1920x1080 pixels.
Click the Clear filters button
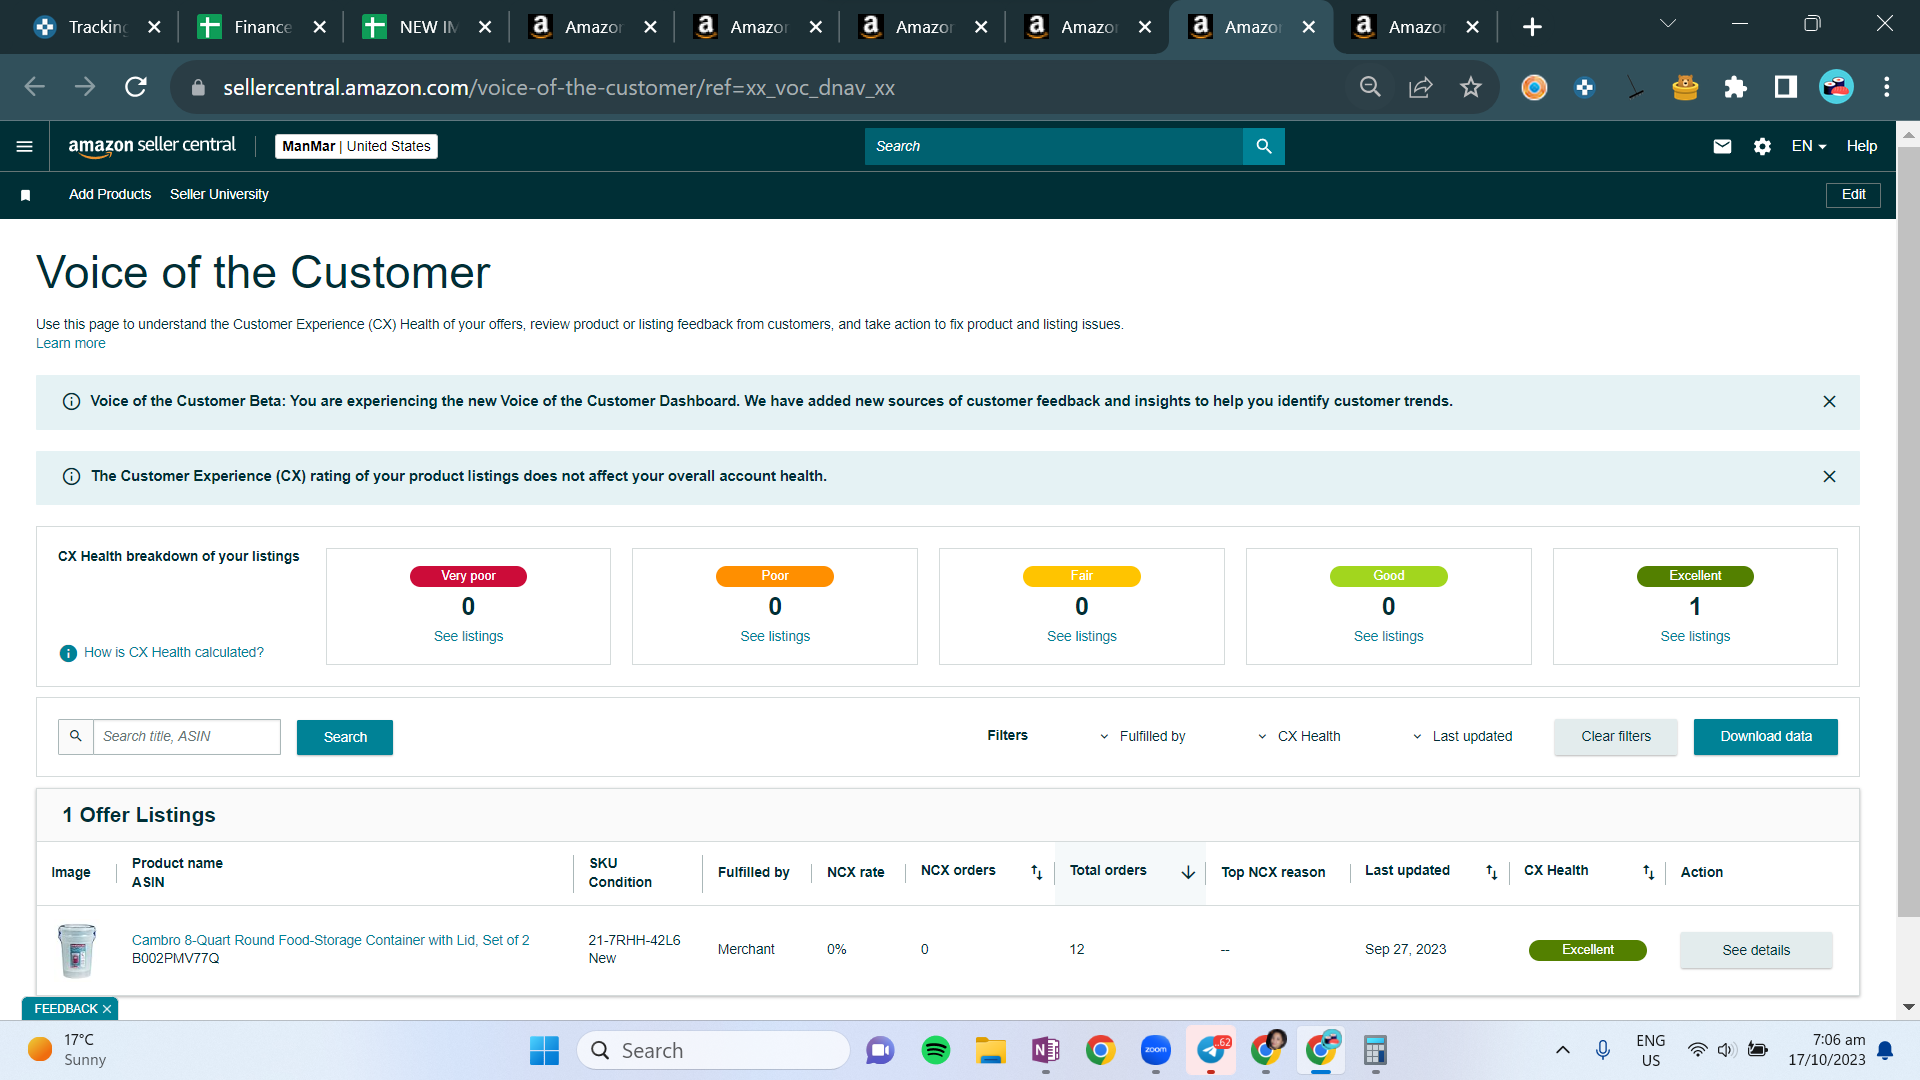click(x=1616, y=737)
